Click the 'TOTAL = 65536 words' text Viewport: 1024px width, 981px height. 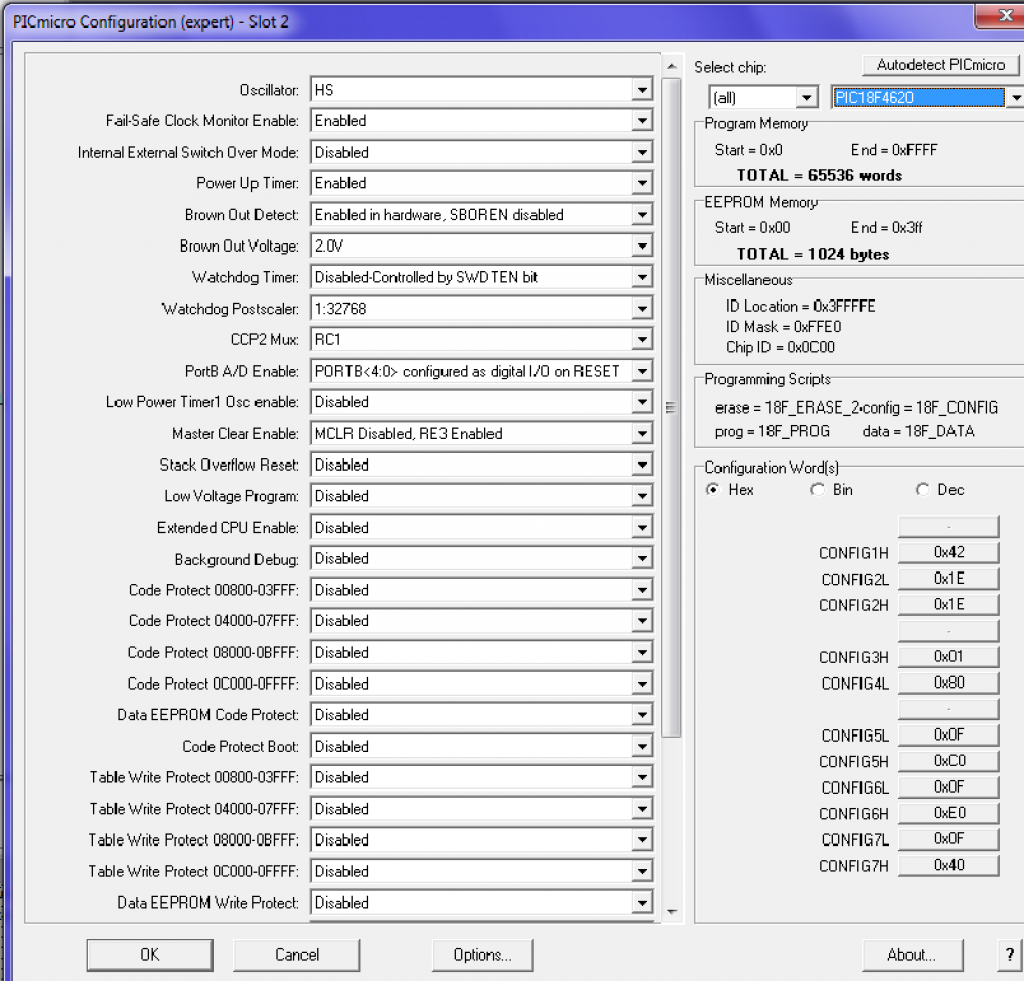point(819,175)
